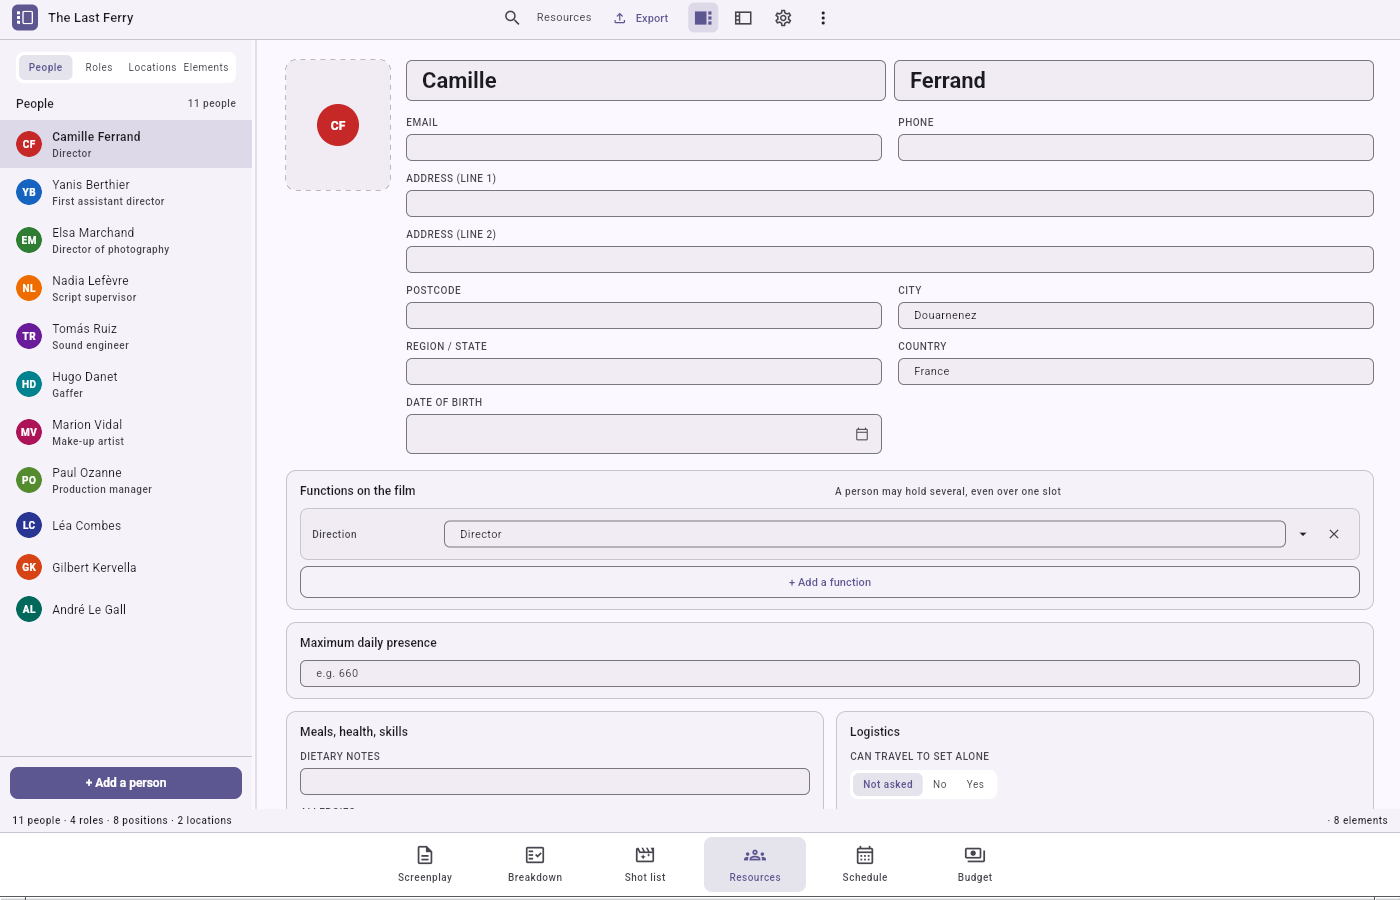Set travel alone to Yes

pyautogui.click(x=975, y=784)
